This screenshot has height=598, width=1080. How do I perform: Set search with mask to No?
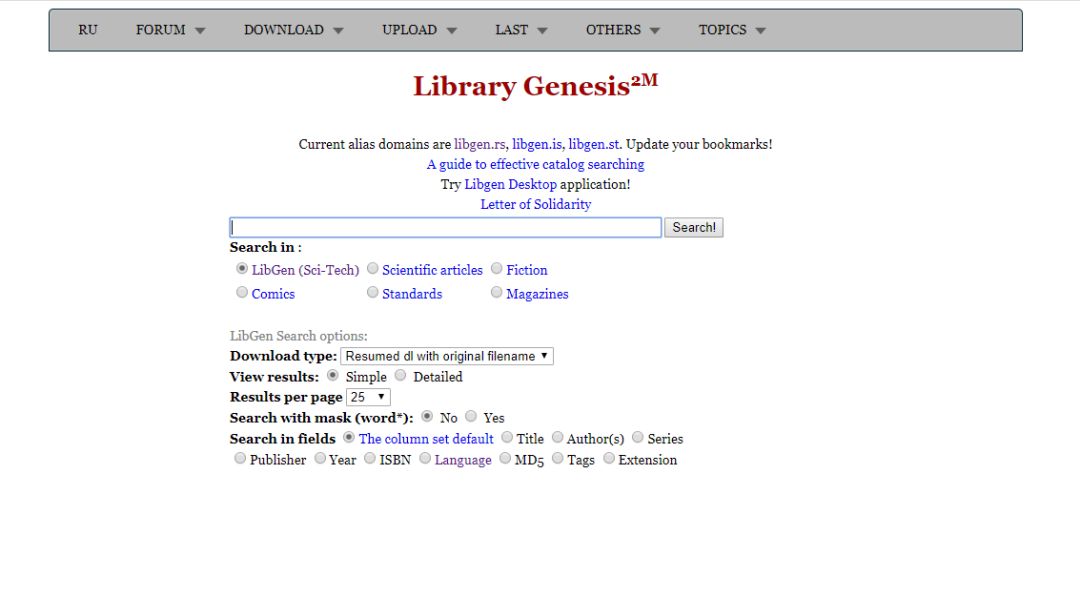(x=427, y=416)
